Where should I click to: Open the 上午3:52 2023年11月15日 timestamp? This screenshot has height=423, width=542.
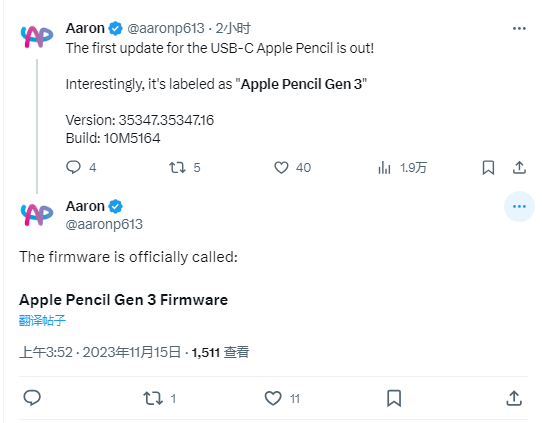coord(100,352)
